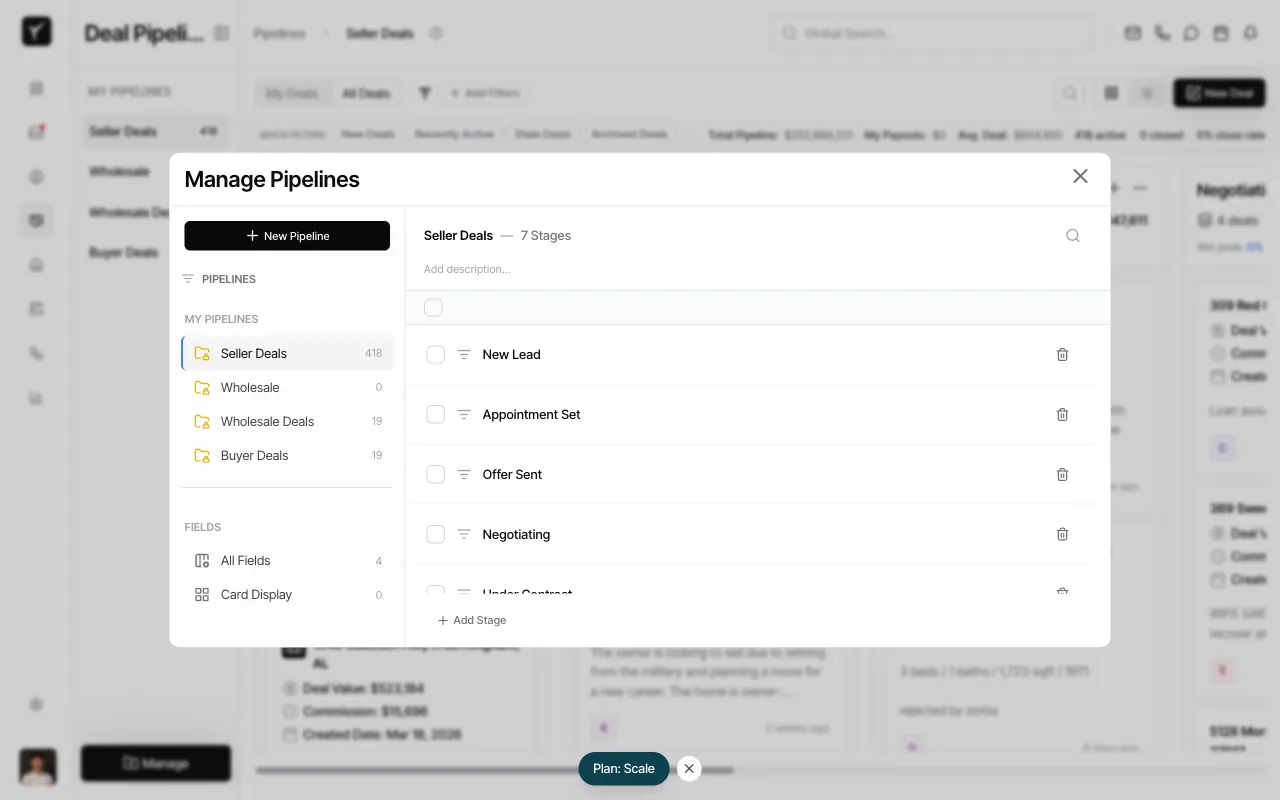Delete the Offer Sent stage
The width and height of the screenshot is (1280, 800).
(1062, 474)
